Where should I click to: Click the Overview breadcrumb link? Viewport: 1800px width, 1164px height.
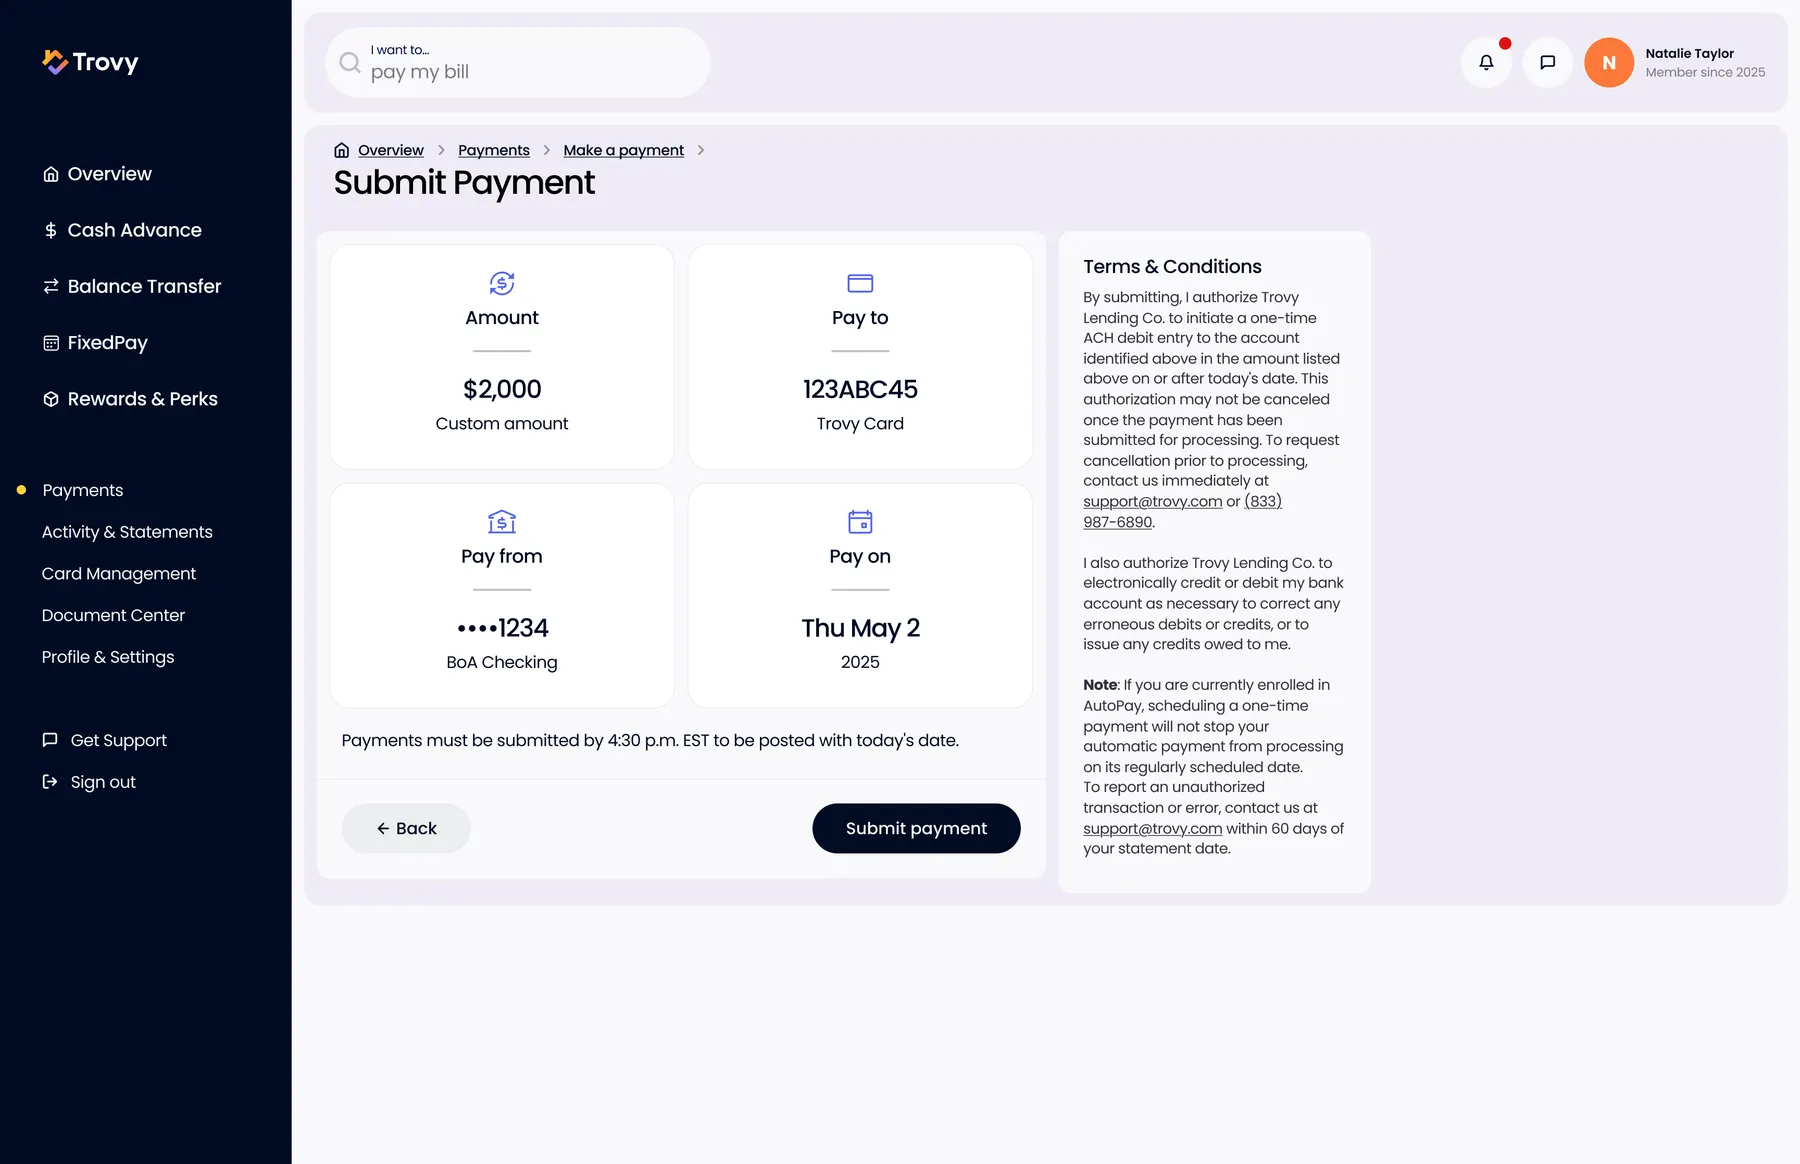[391, 150]
